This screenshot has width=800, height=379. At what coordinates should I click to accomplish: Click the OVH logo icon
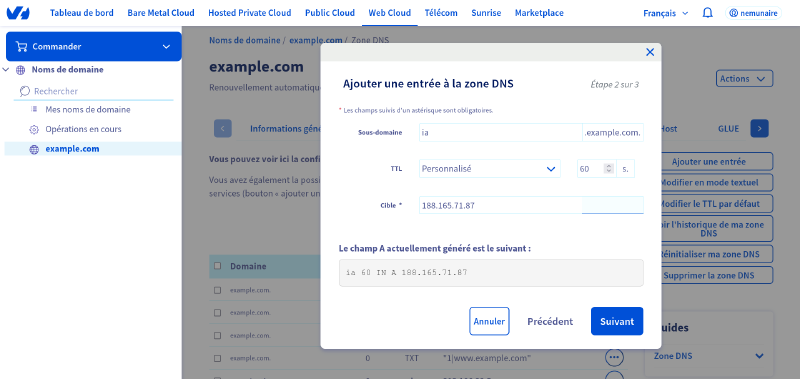(x=17, y=13)
